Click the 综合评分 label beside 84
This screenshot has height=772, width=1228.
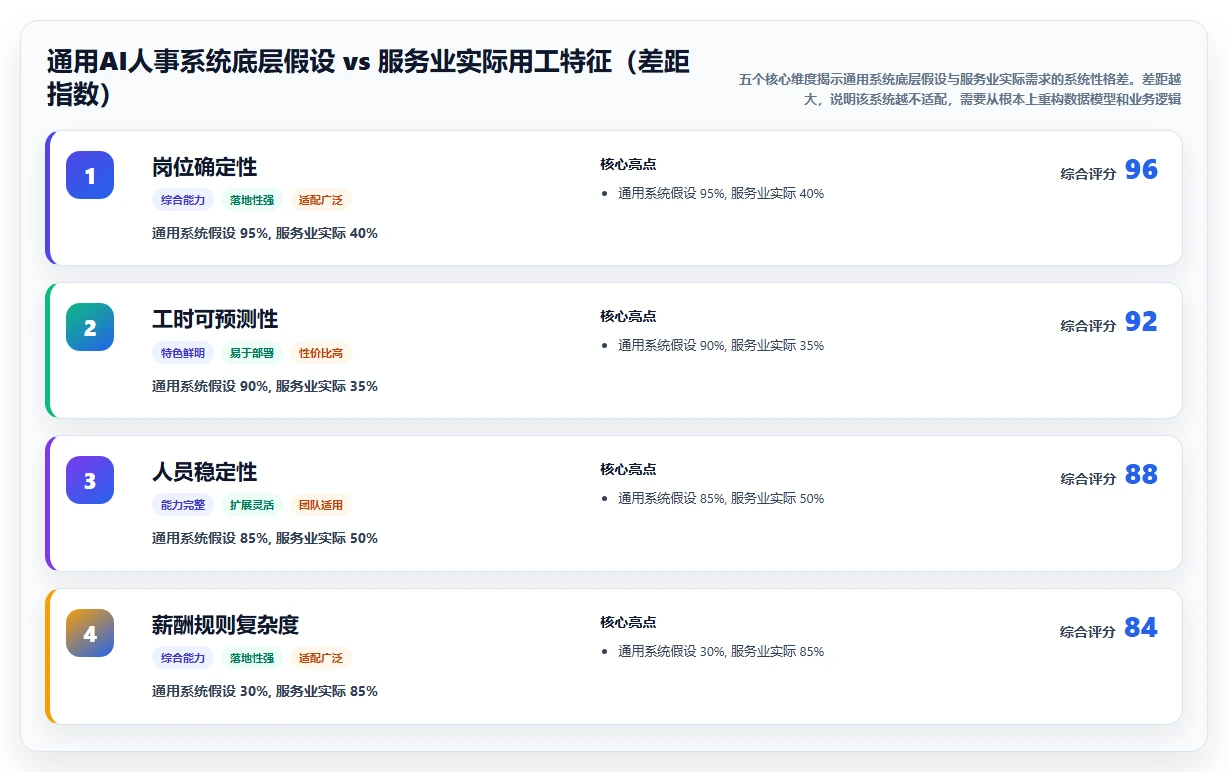(1088, 632)
